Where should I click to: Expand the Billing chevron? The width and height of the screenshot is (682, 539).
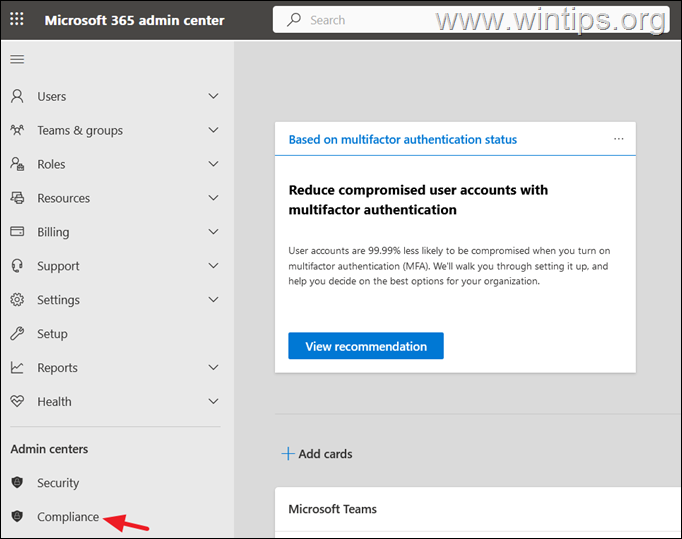[213, 232]
